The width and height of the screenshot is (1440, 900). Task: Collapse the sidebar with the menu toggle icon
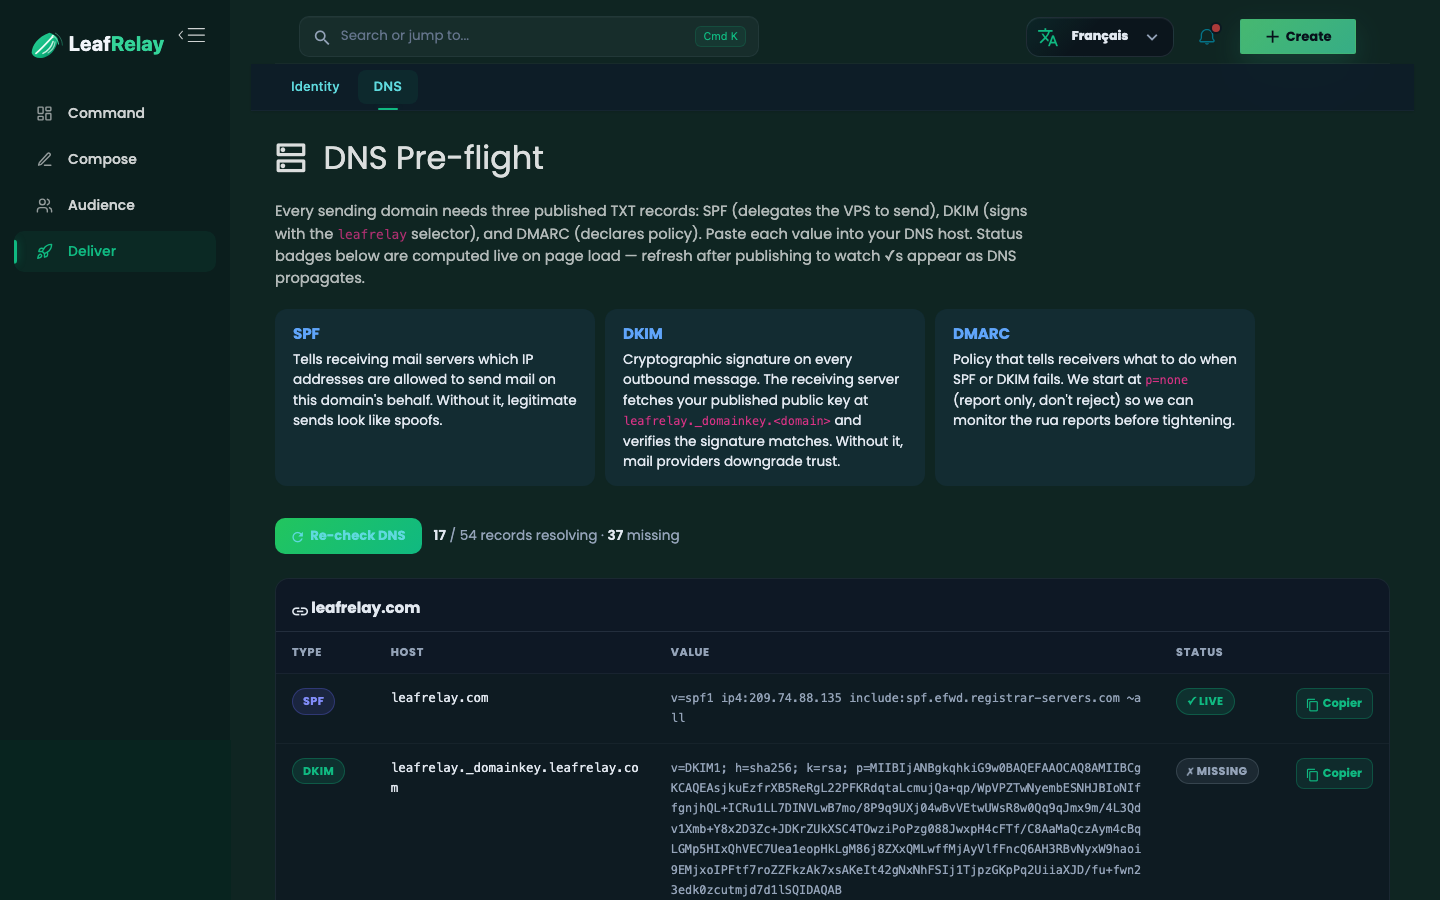point(192,35)
